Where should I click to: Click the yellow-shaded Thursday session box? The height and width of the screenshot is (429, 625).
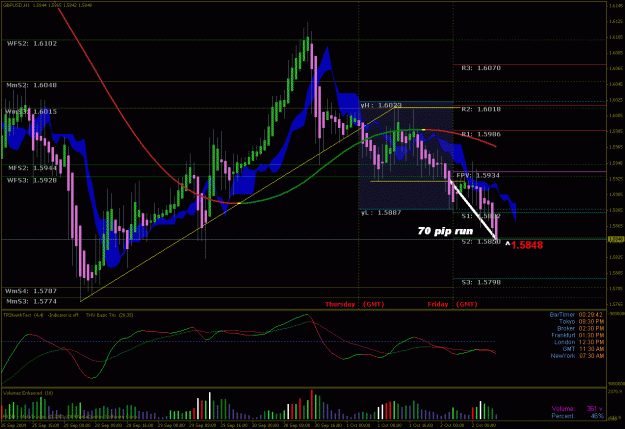(406, 155)
